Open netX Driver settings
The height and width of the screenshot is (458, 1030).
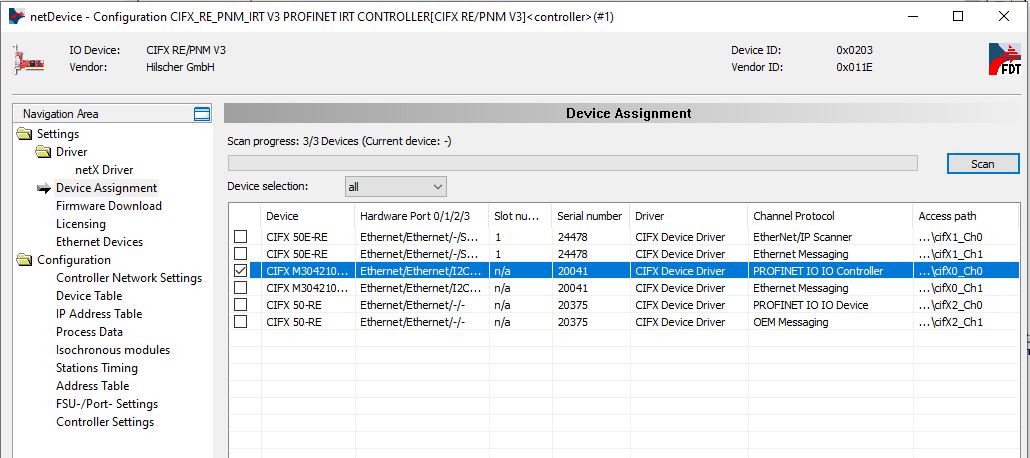(x=104, y=170)
